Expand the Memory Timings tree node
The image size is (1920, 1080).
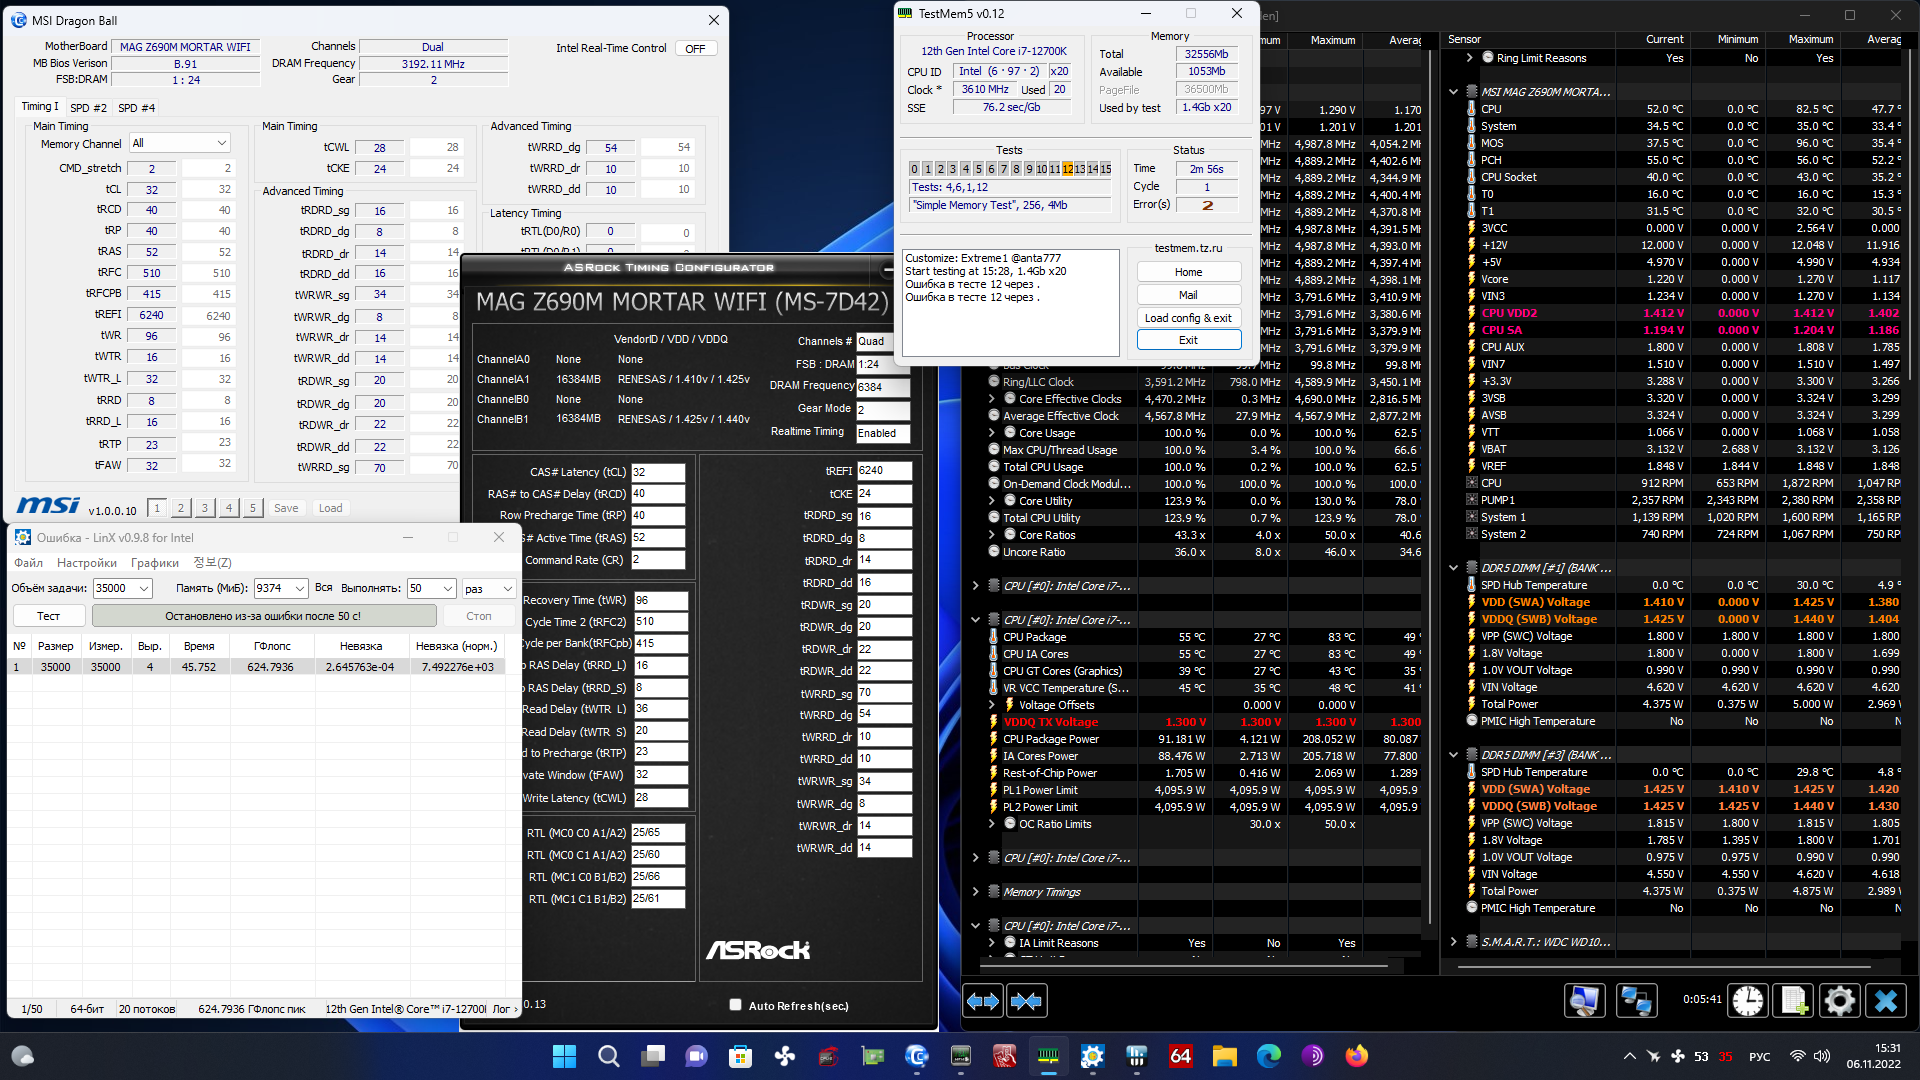[975, 892]
